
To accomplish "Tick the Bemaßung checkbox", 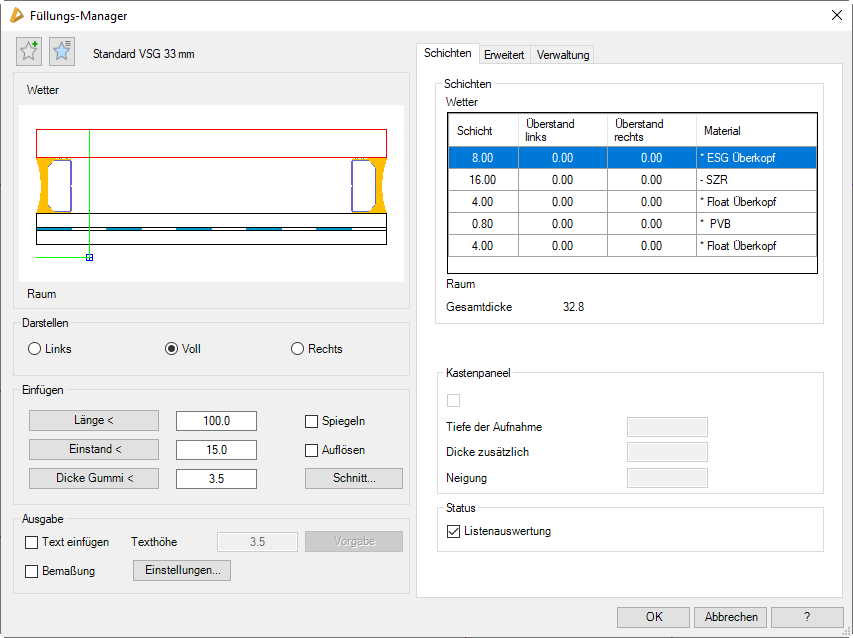I will click(32, 570).
